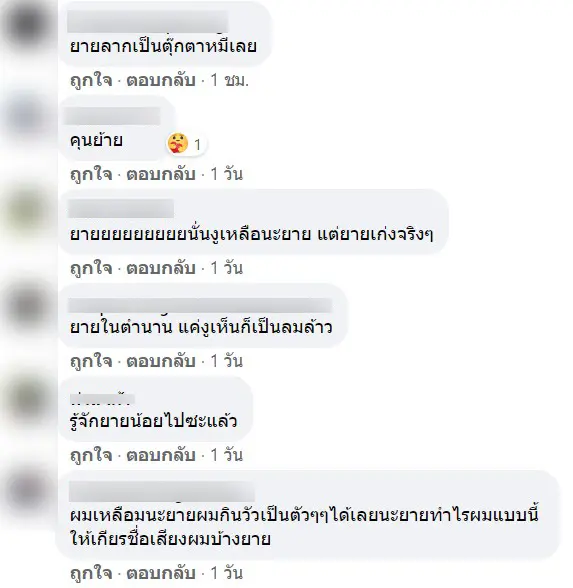
Task: Click the reaction count 1 on คุณย้าย
Action: coord(197,144)
